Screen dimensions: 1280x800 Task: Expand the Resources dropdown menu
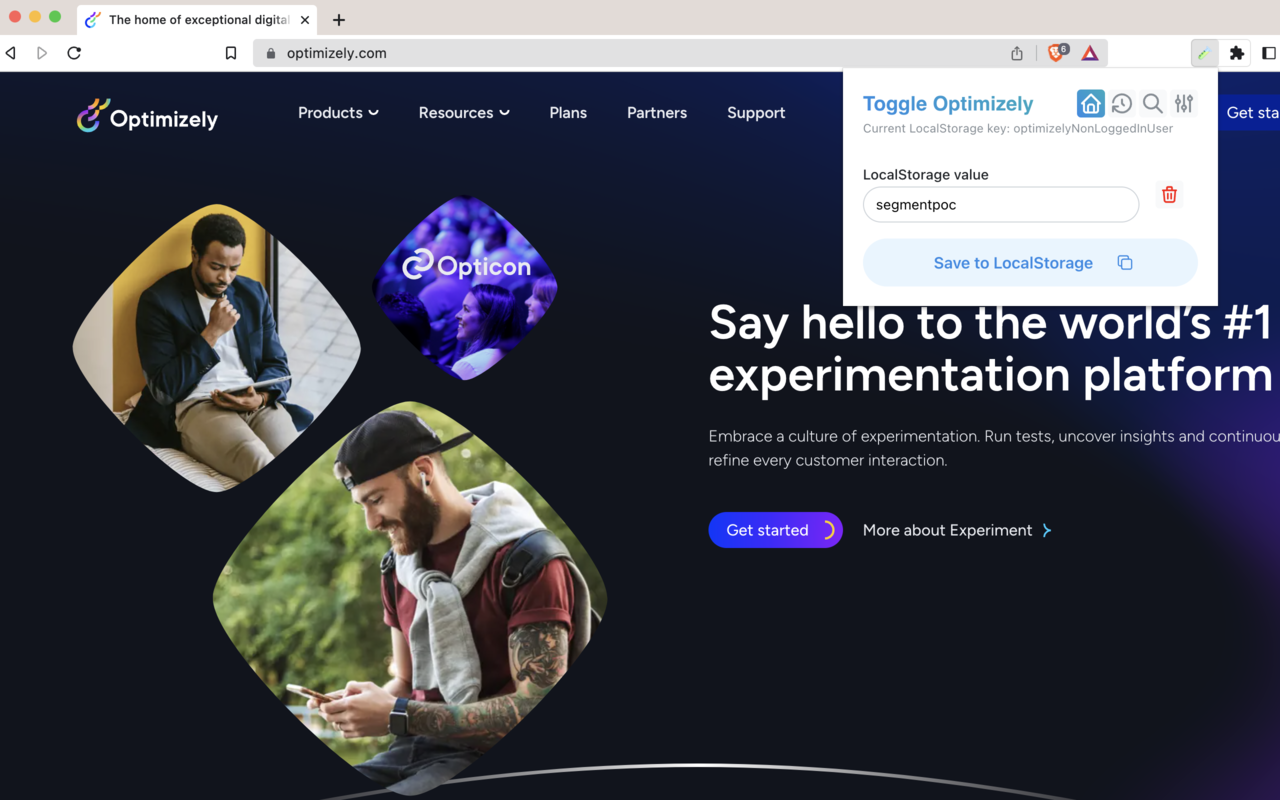tap(463, 113)
